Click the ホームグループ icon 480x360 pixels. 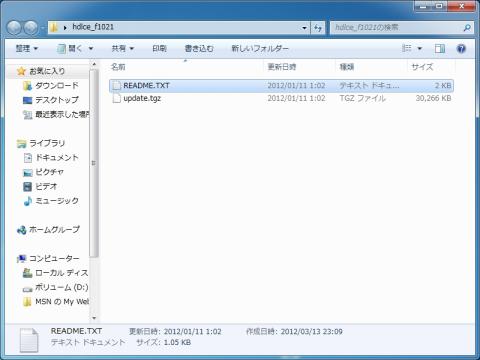coord(22,230)
